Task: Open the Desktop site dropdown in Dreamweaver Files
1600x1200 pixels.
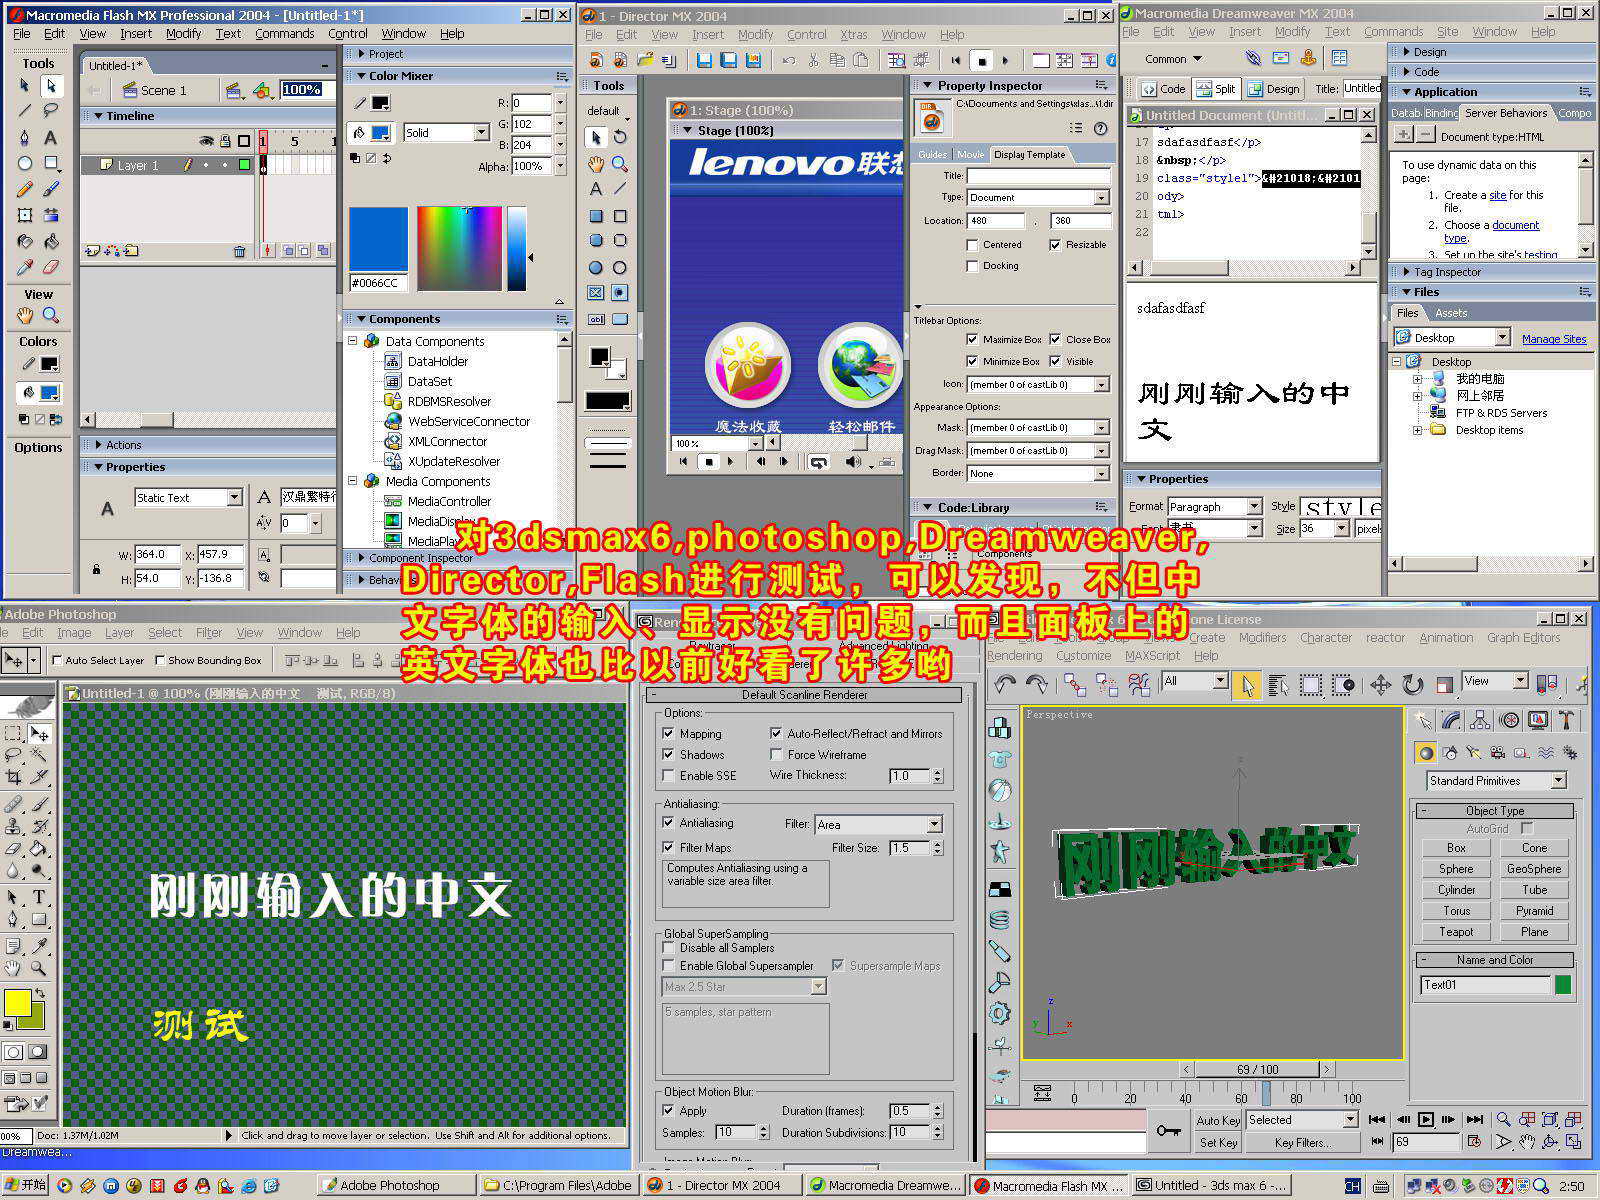Action: point(1452,337)
